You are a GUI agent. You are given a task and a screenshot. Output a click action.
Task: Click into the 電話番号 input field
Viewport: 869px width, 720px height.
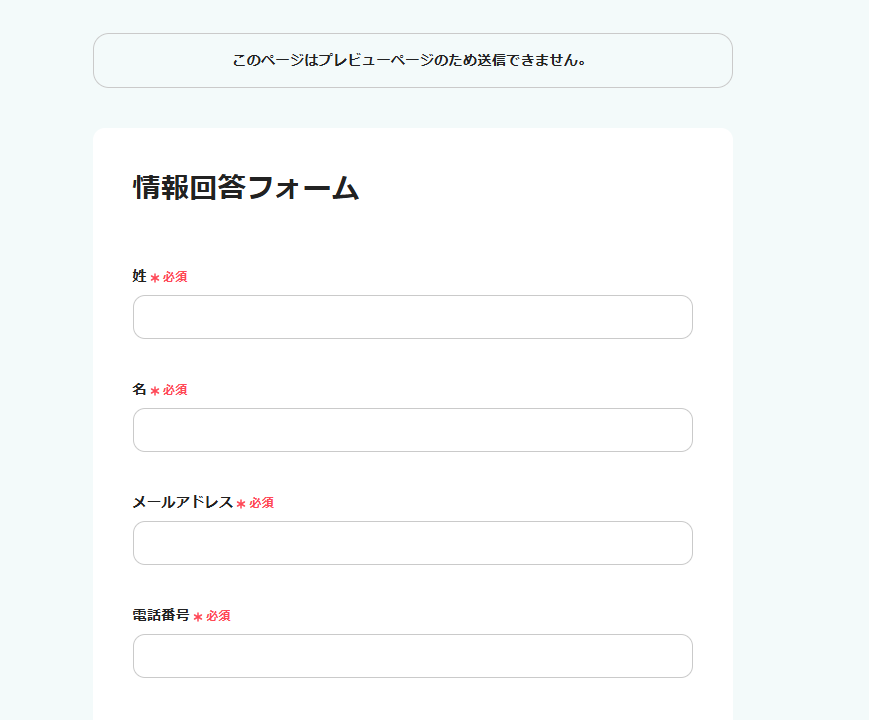click(x=412, y=656)
